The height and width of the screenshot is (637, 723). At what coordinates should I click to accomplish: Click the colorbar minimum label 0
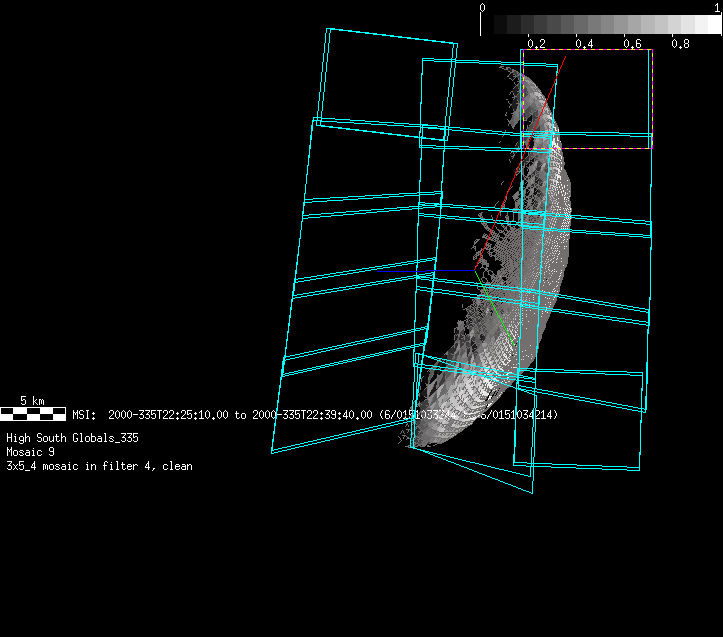[484, 7]
